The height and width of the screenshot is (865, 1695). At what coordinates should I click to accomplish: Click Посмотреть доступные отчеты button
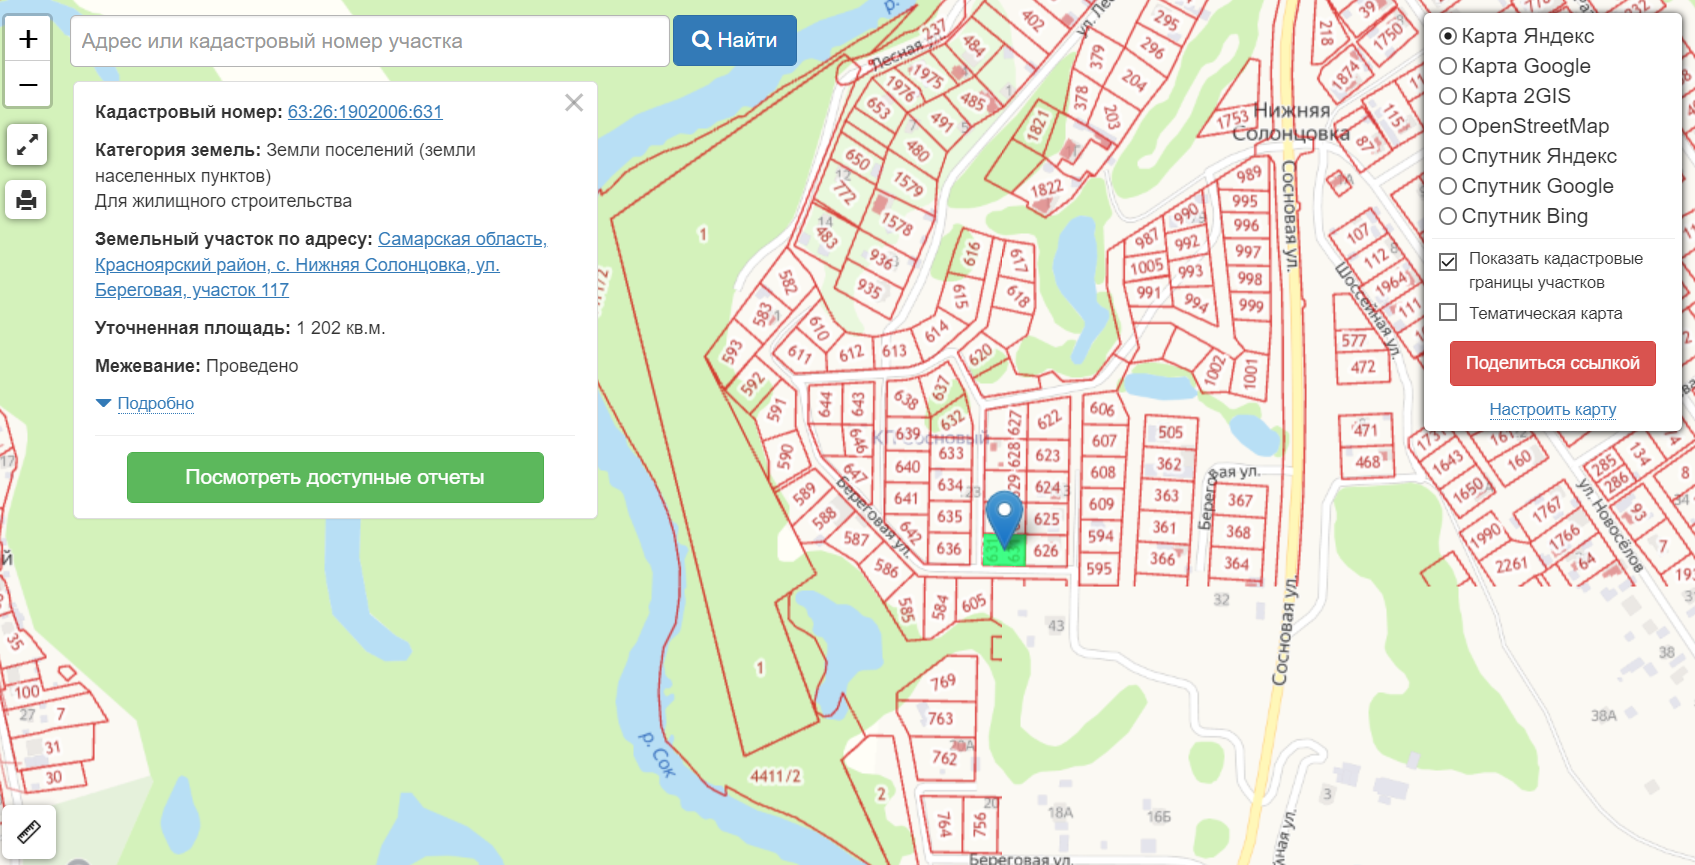click(x=335, y=477)
